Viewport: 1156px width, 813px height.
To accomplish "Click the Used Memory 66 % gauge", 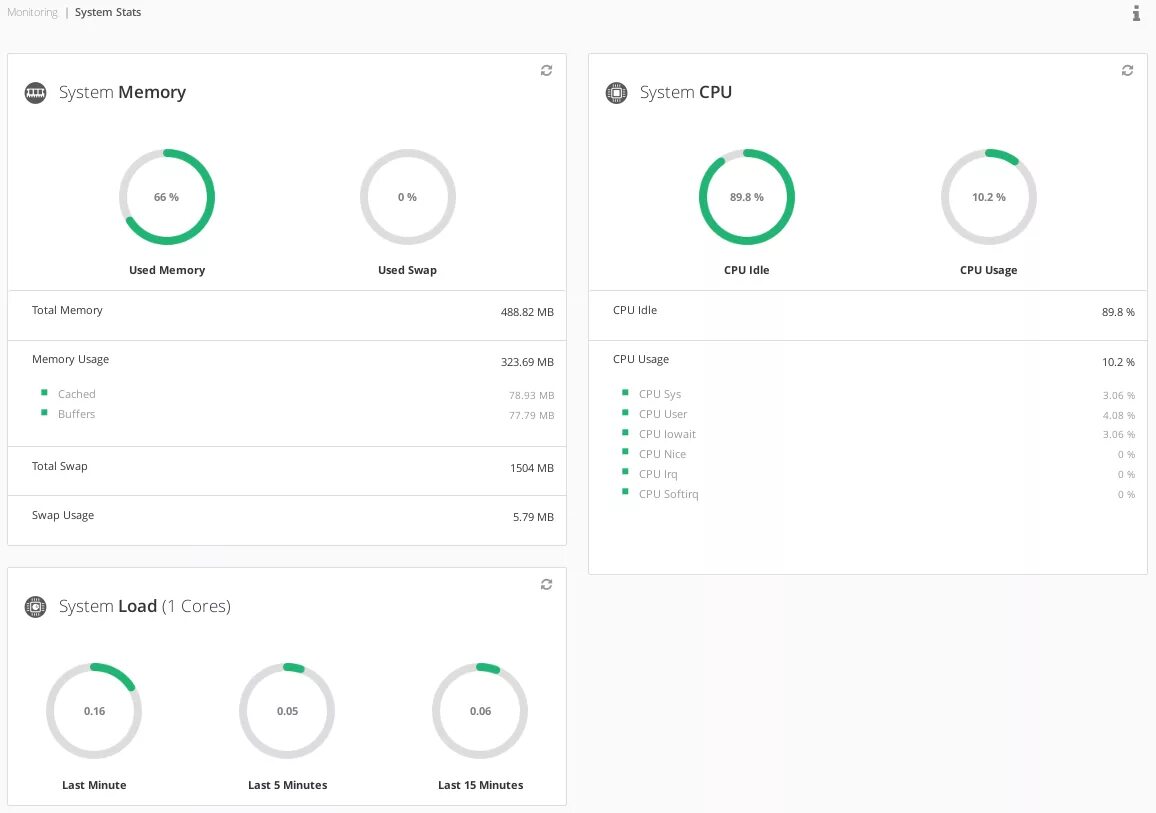I will 167,197.
